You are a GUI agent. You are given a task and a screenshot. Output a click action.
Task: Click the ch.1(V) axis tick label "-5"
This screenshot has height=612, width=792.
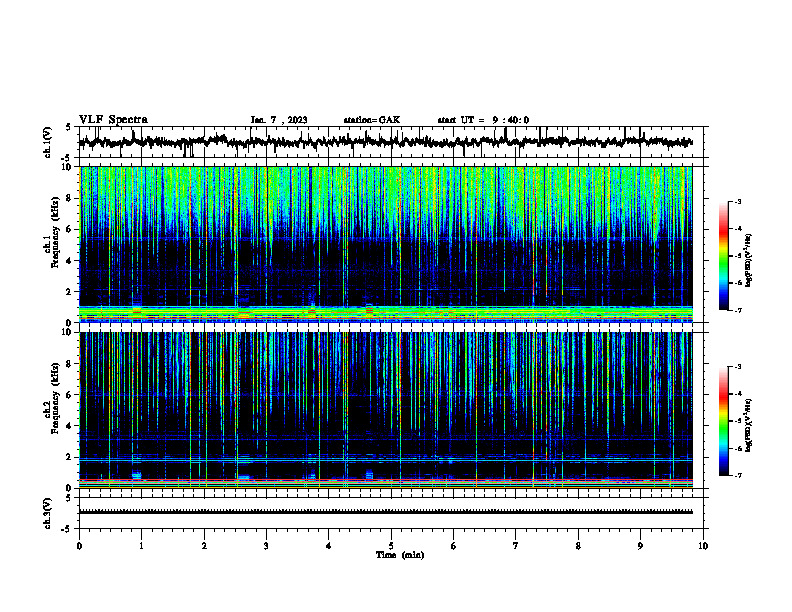(67, 158)
